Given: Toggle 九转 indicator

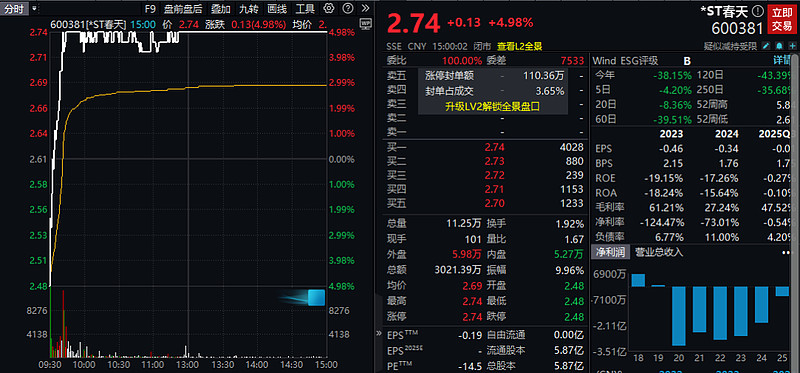Looking at the screenshot, I should tap(249, 9).
